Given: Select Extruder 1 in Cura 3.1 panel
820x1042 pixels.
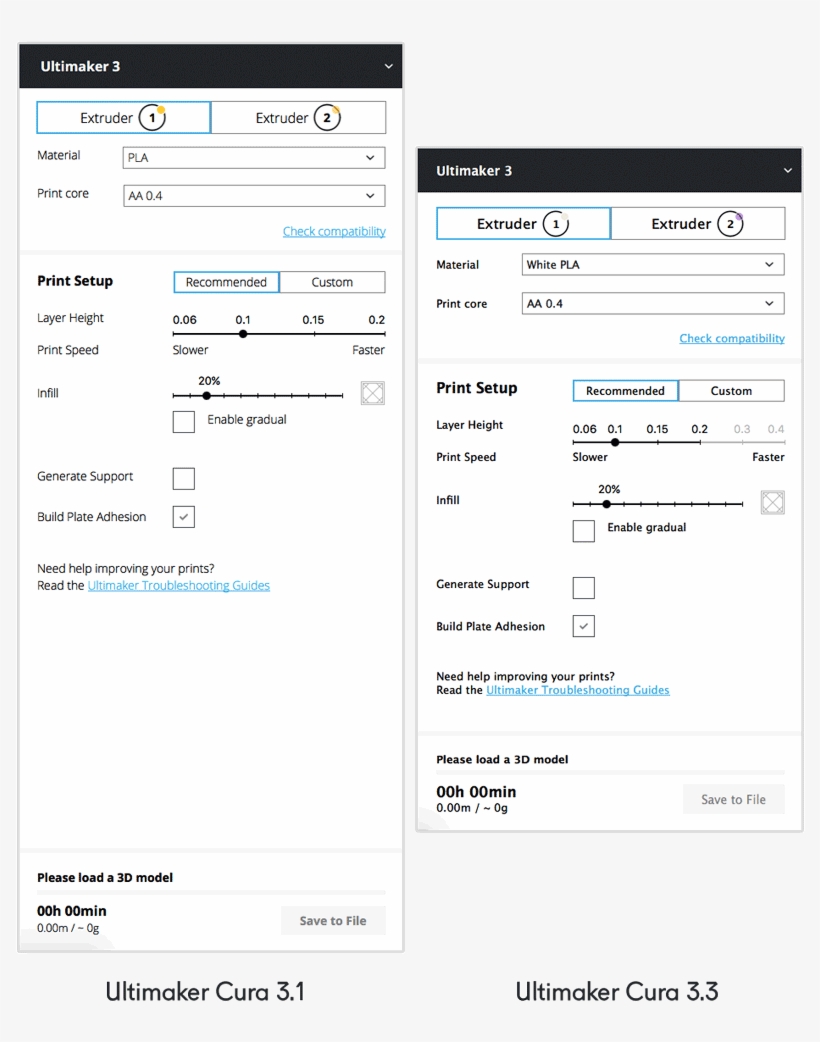Looking at the screenshot, I should pyautogui.click(x=123, y=118).
